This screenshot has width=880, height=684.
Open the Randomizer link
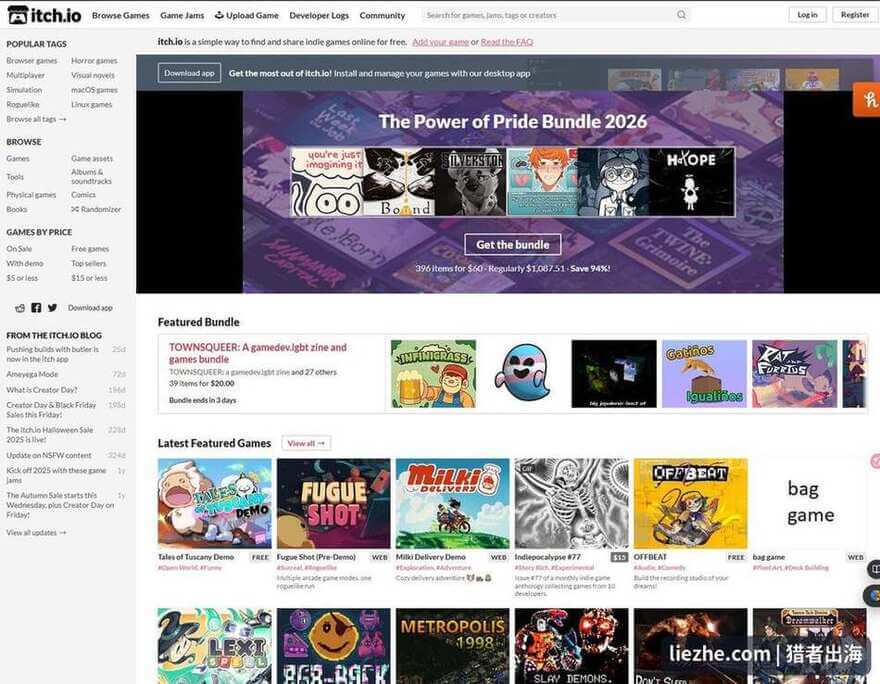pyautogui.click(x=96, y=209)
